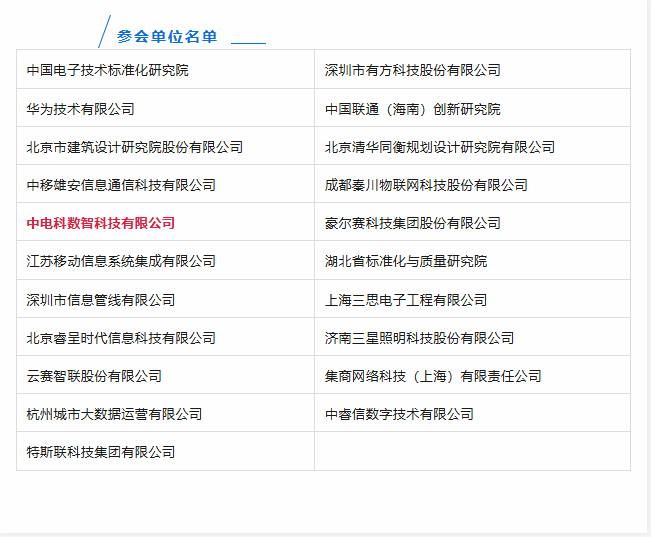Open the red 中电科数智科技有限公司 link
Image resolution: width=651 pixels, height=537 pixels.
[100, 223]
